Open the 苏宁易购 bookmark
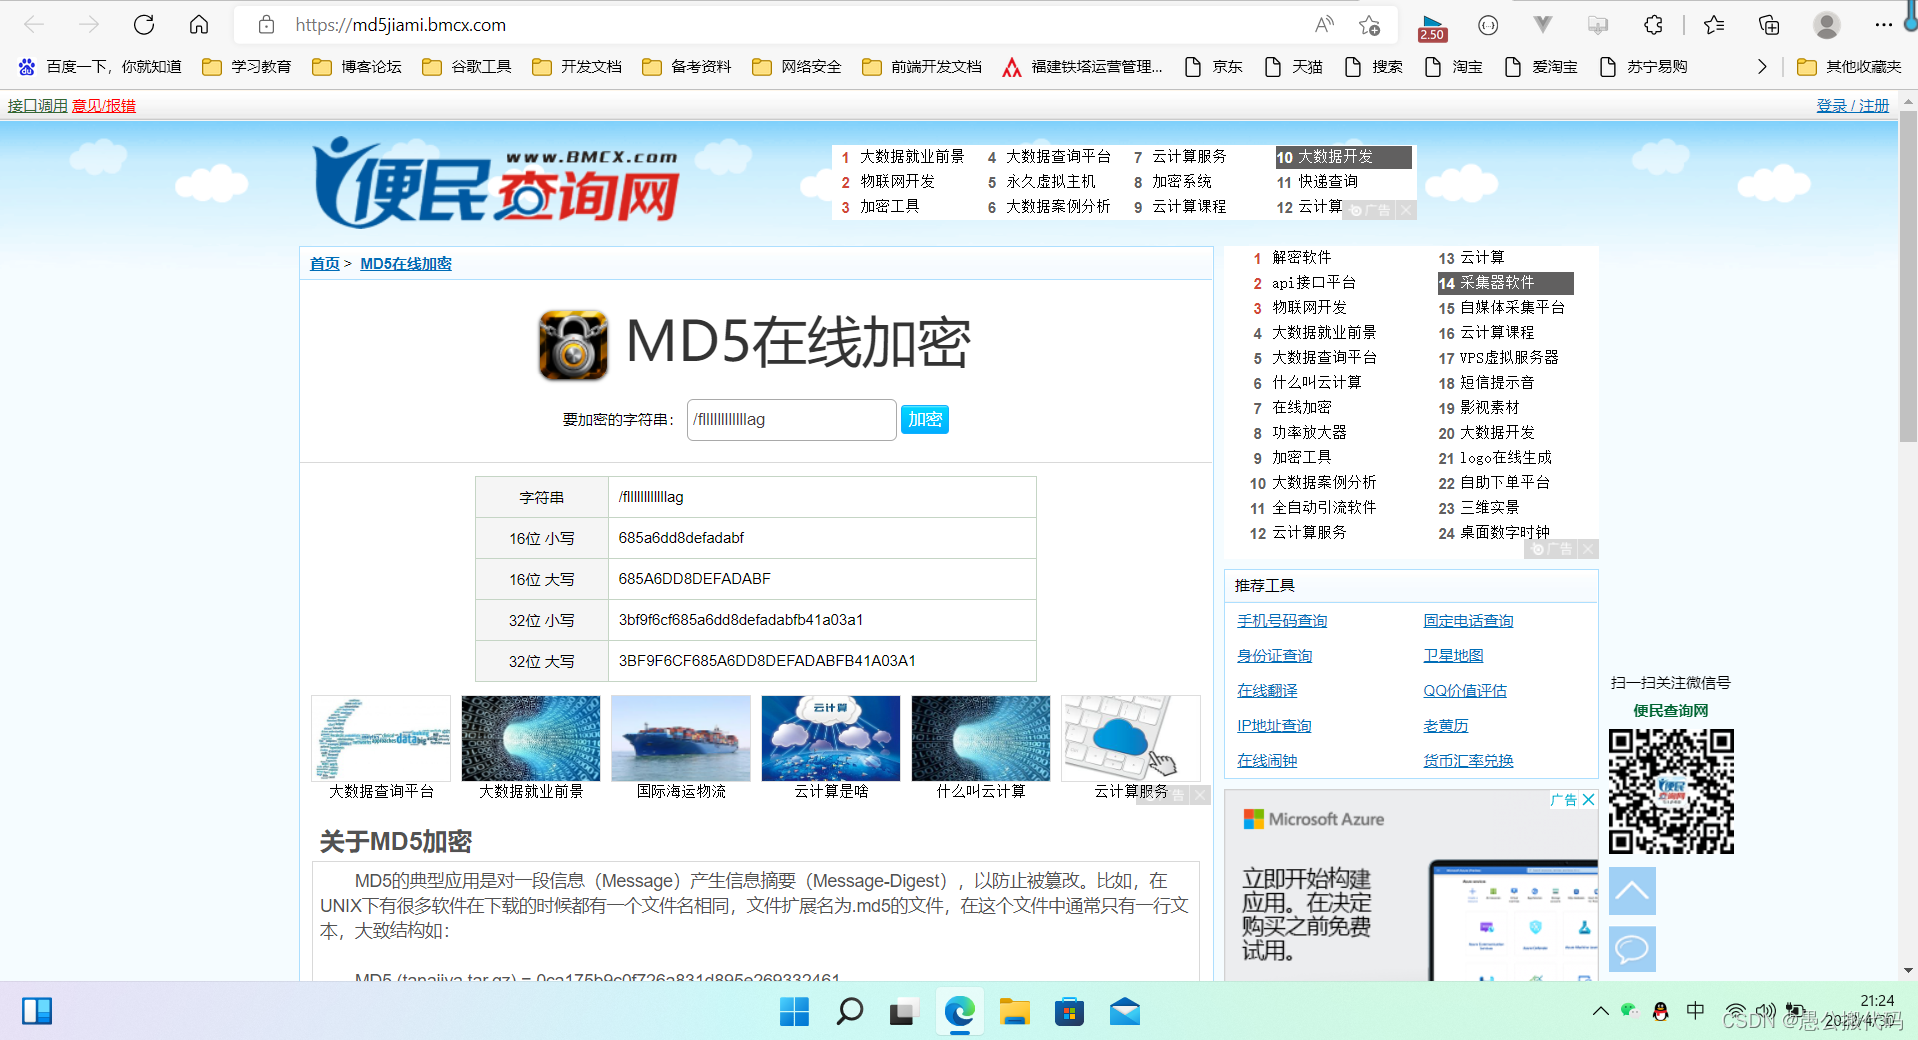The image size is (1918, 1040). click(x=1643, y=67)
